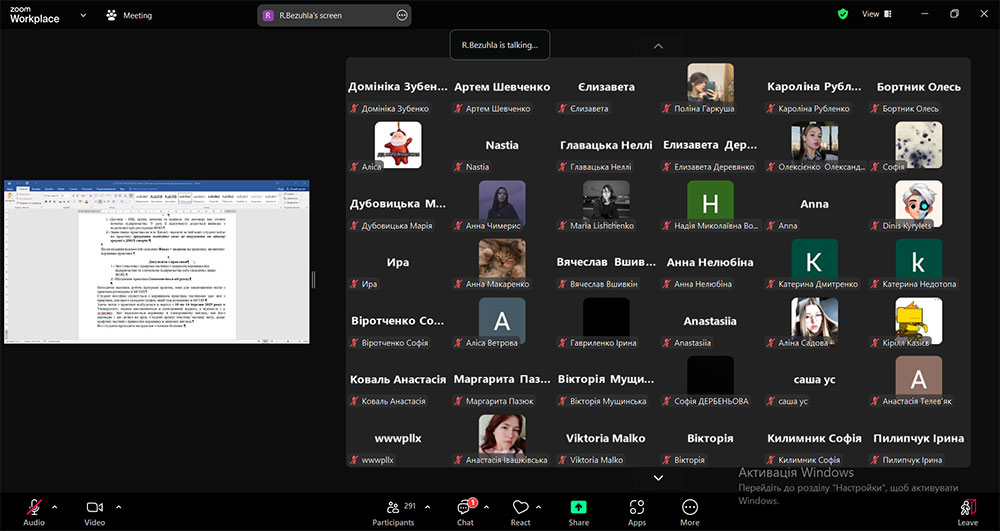Open video options chevron next to Video
1000x531 pixels.
pyautogui.click(x=119, y=507)
